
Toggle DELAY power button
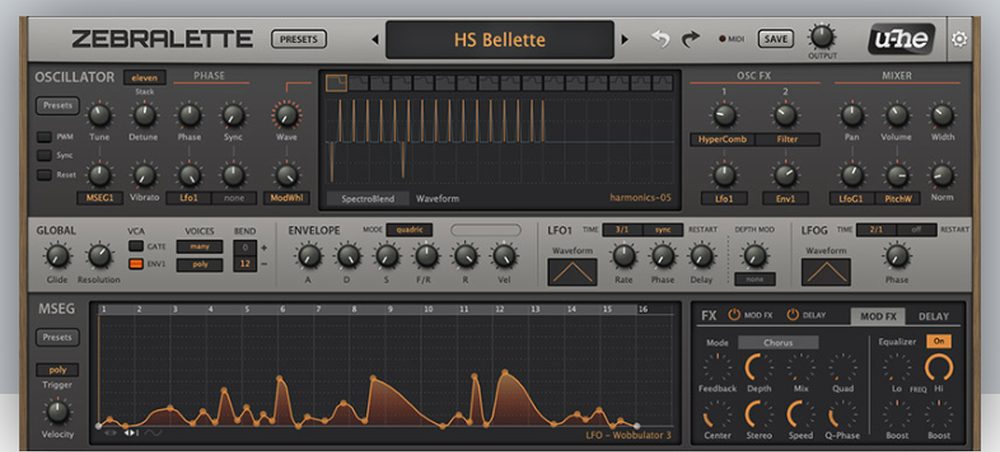click(793, 315)
